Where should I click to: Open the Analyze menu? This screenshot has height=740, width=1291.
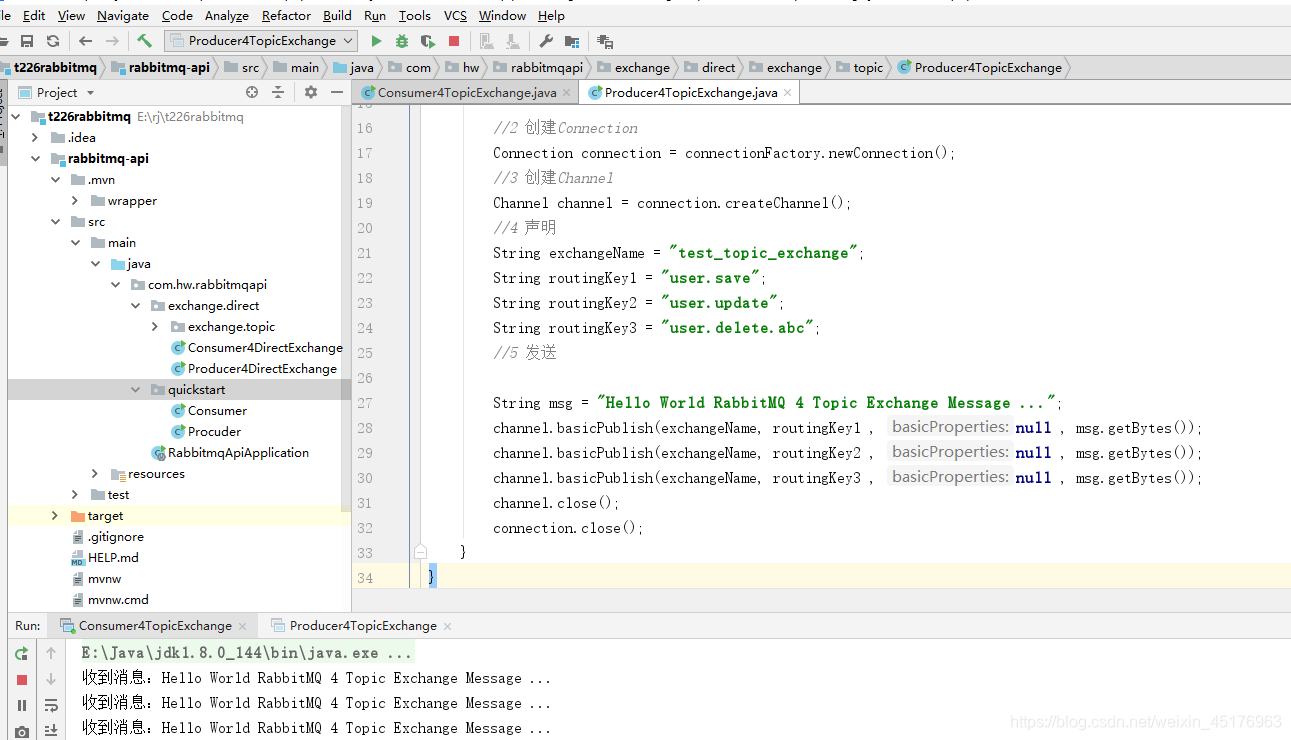point(227,15)
